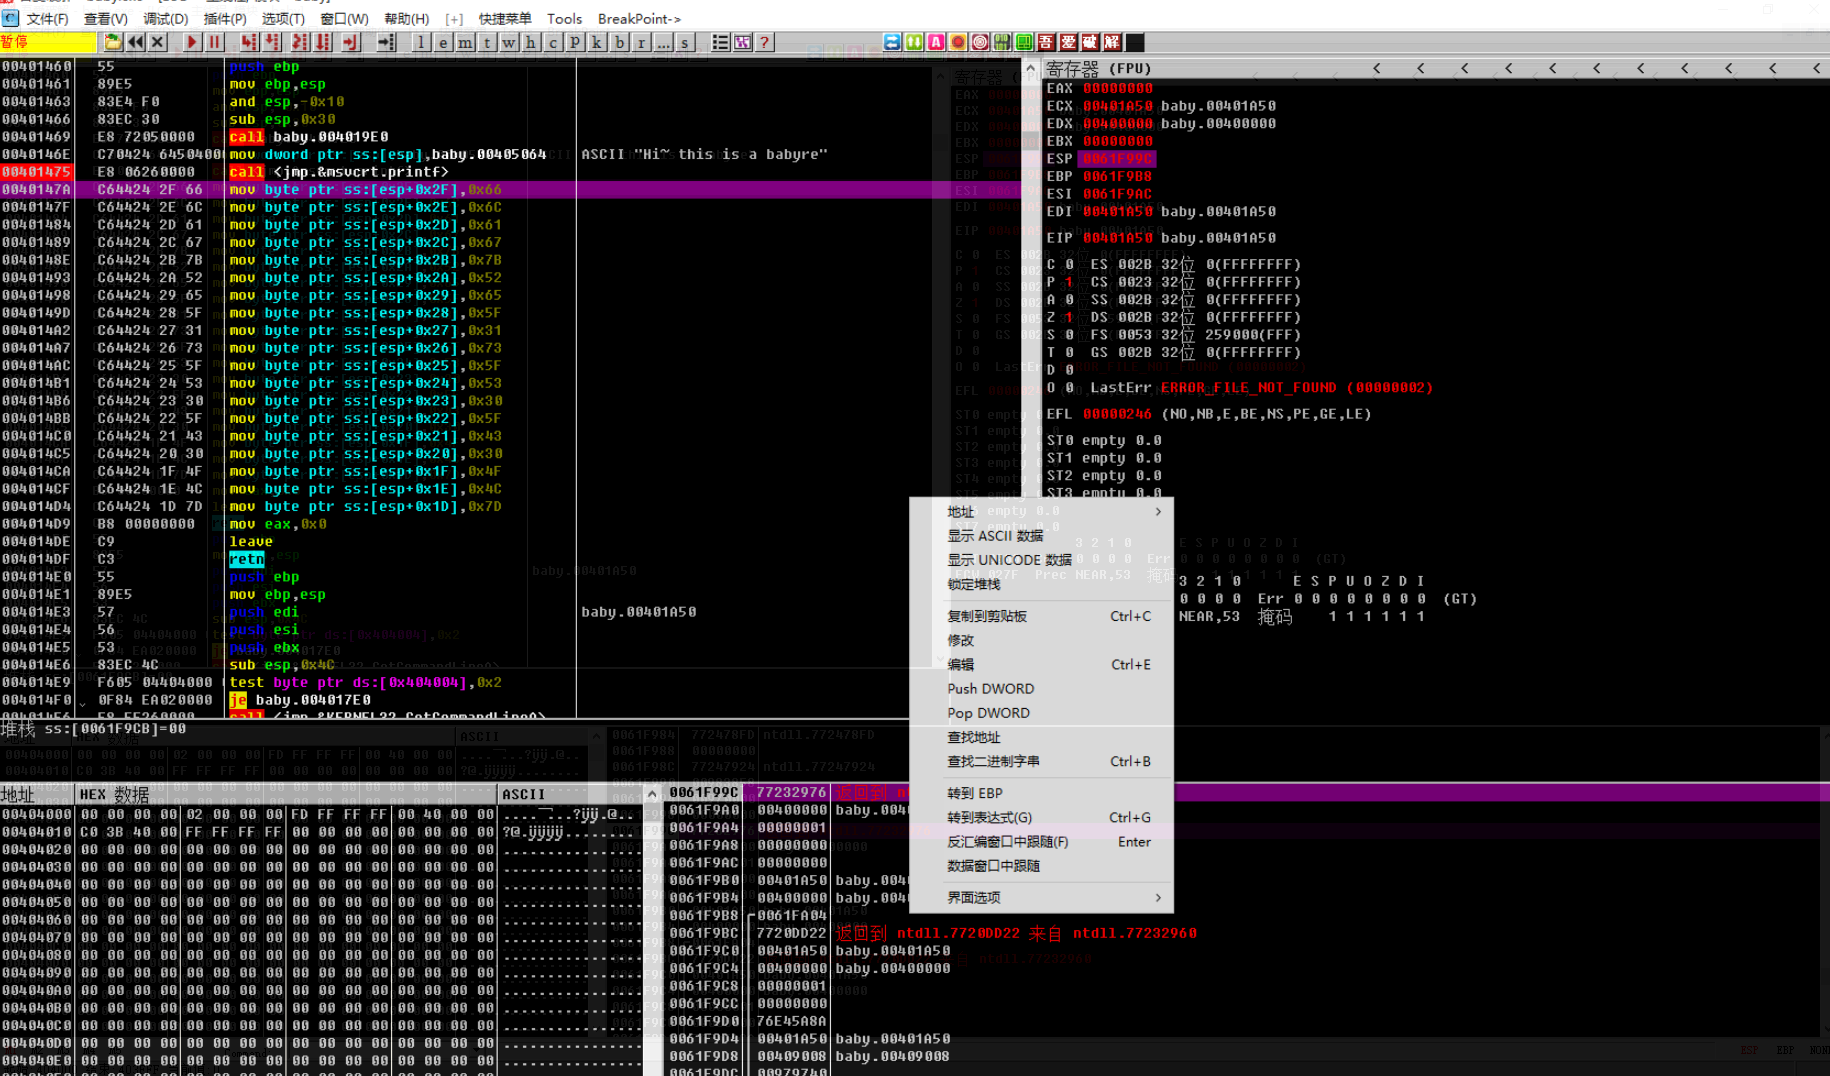The width and height of the screenshot is (1830, 1076).
Task: Open Call stack with 'k' button
Action: pos(597,42)
